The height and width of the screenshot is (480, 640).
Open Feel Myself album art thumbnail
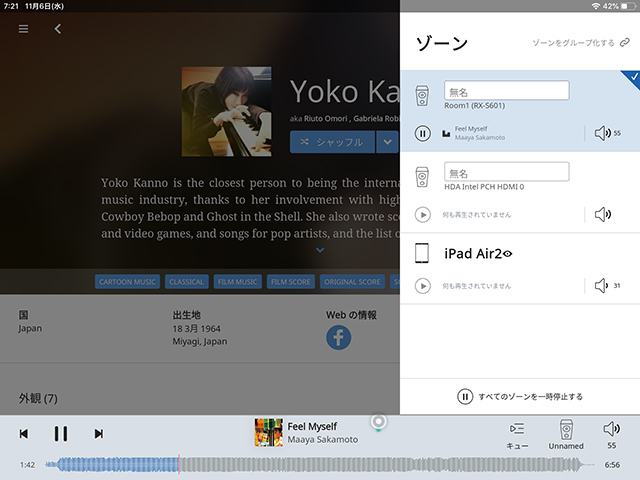[x=269, y=432]
